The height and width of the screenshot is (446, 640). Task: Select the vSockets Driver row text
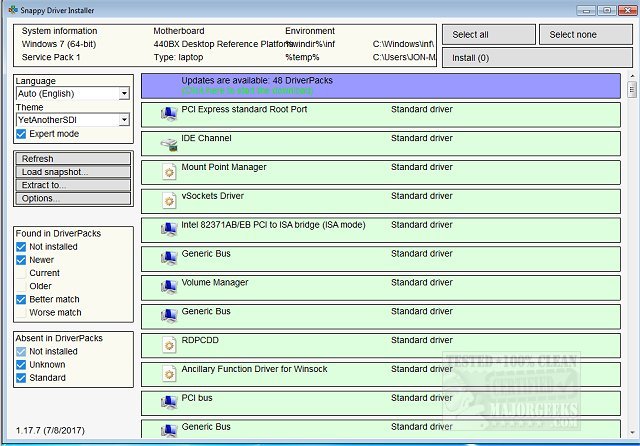(x=212, y=196)
